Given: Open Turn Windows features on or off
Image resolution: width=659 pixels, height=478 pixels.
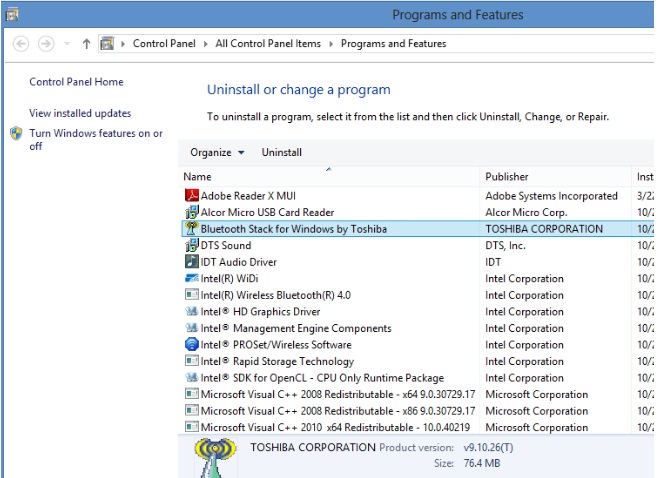Looking at the screenshot, I should pyautogui.click(x=96, y=140).
